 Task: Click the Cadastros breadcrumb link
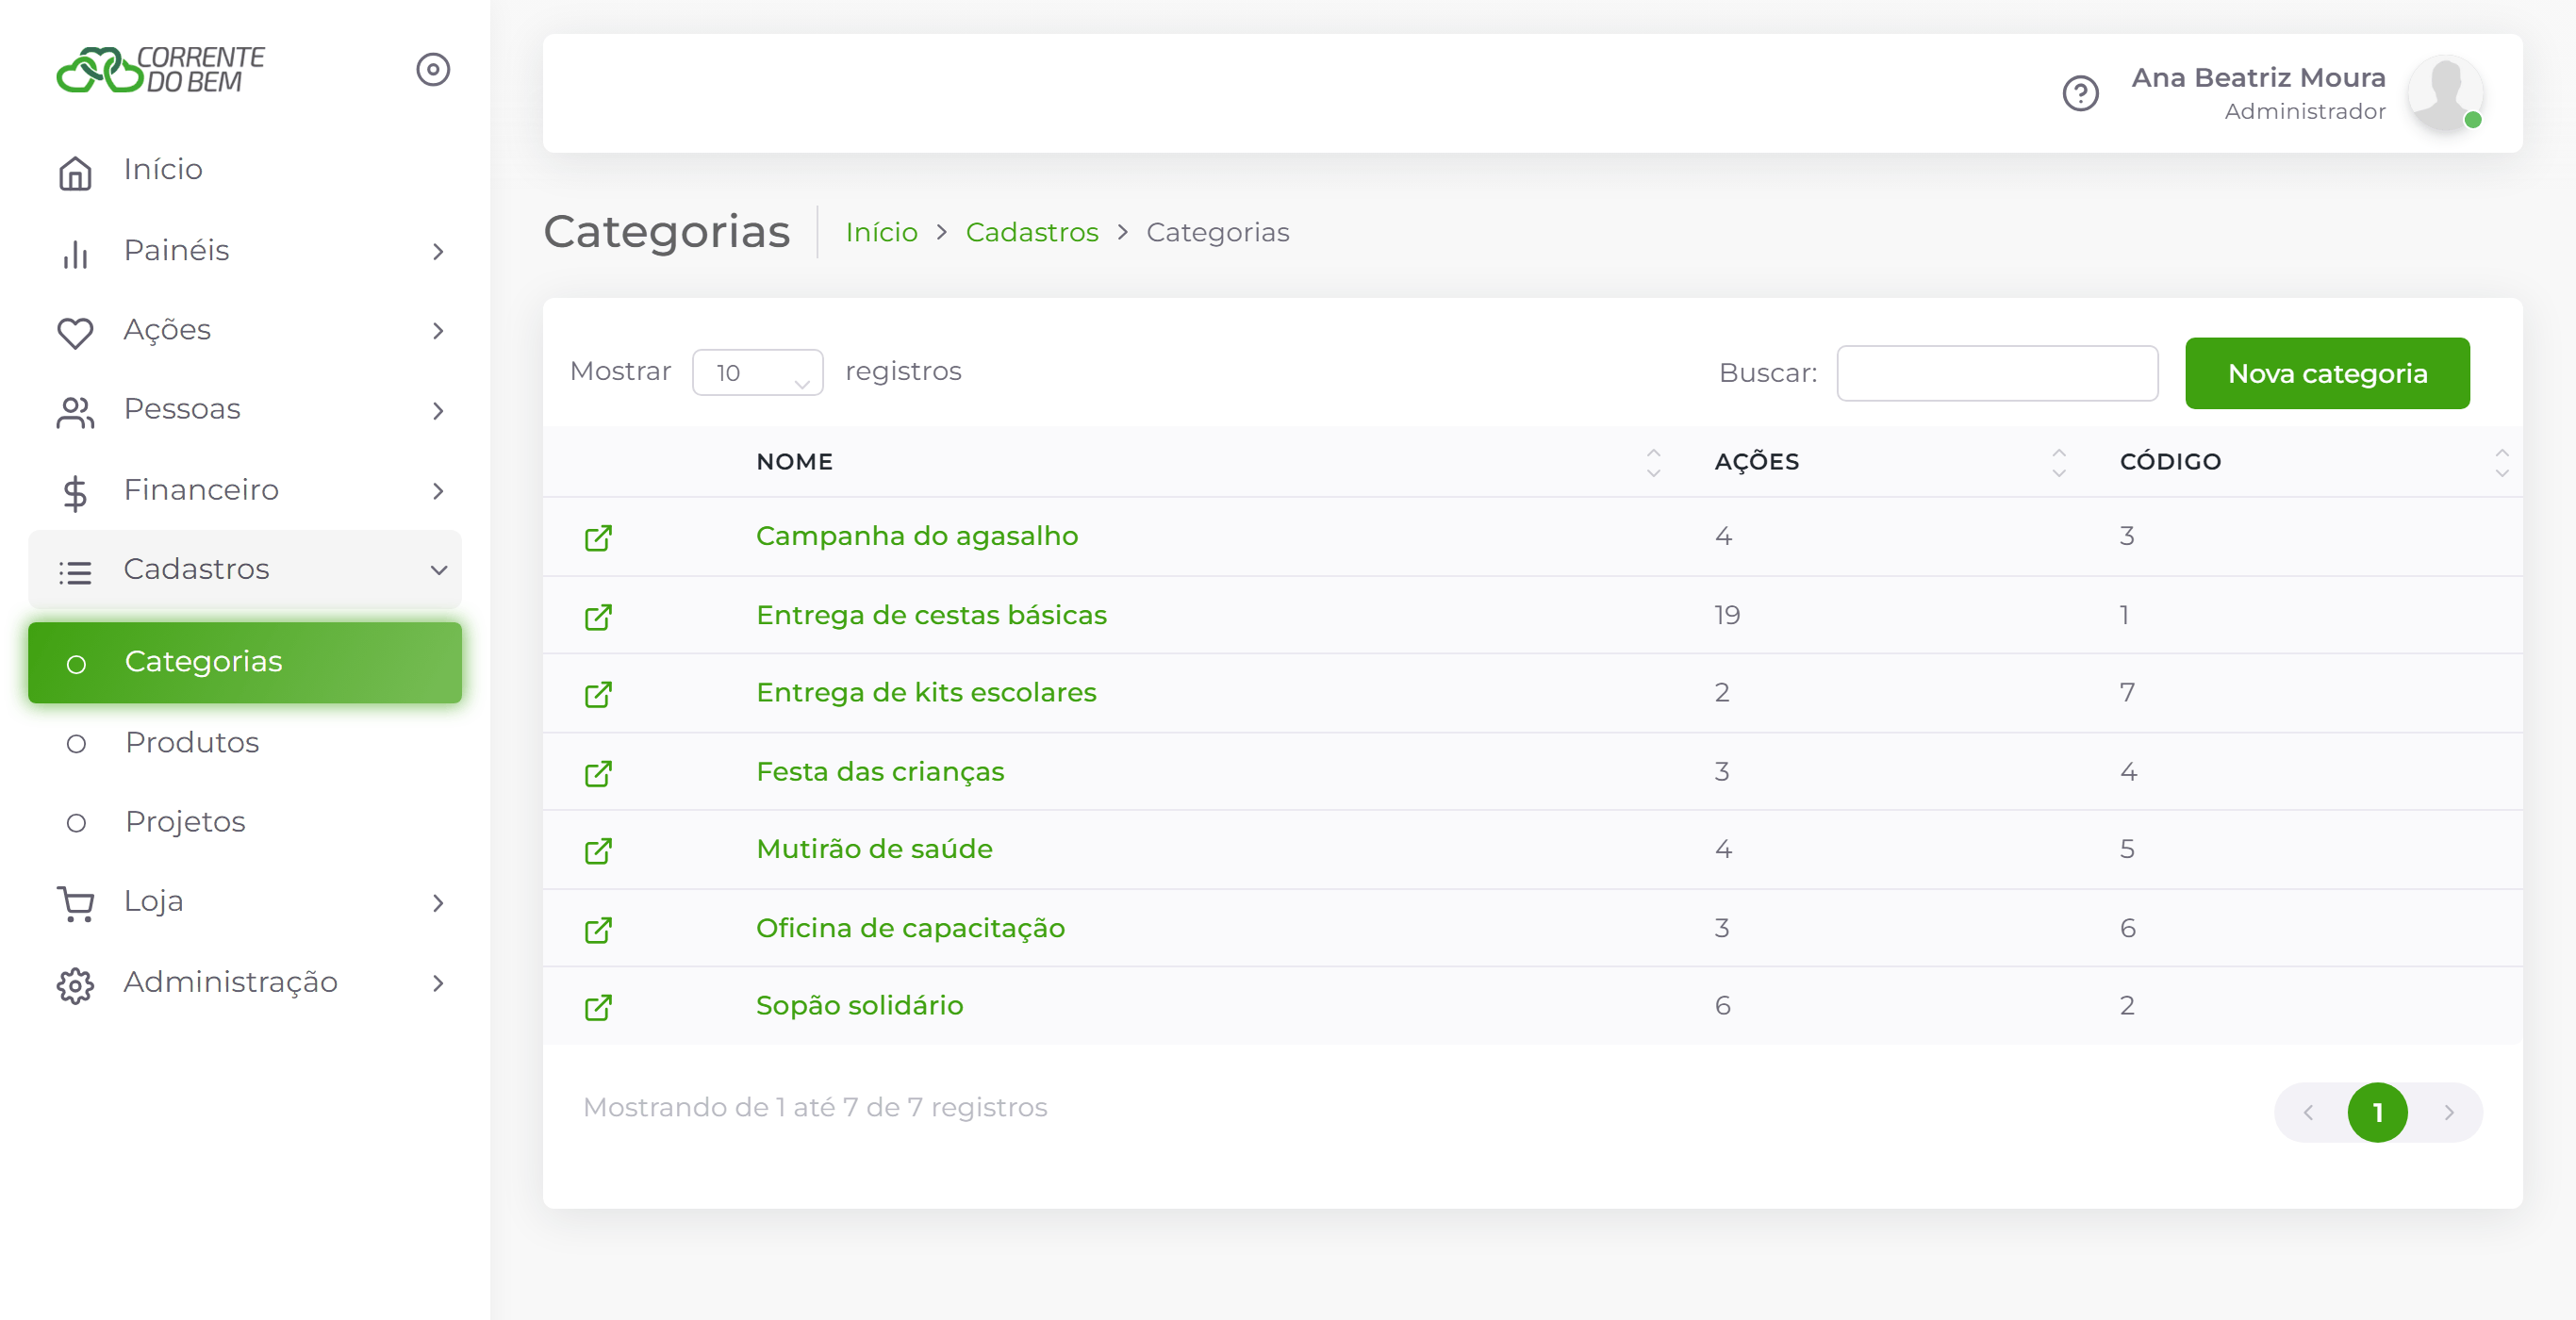1031,232
